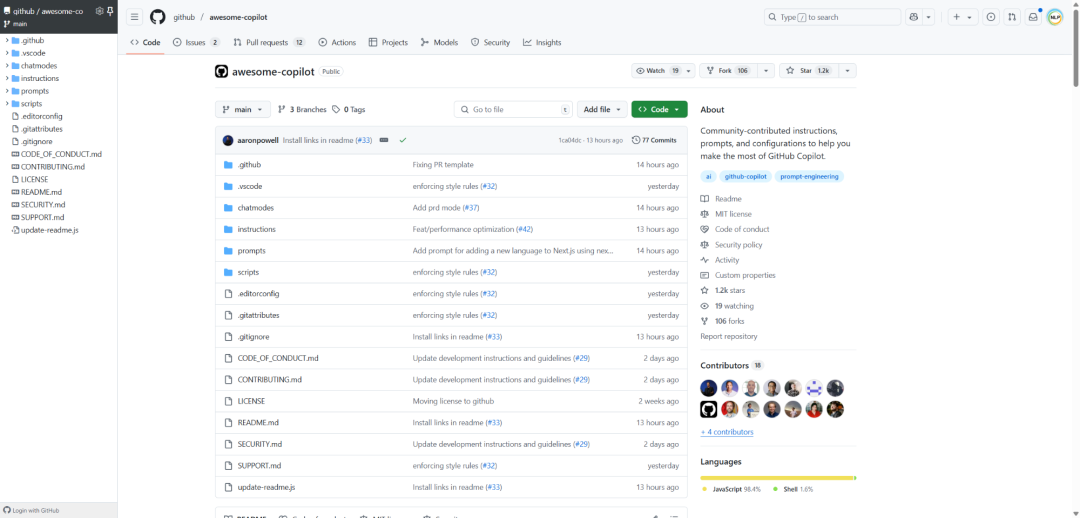This screenshot has width=1080, height=518.
Task: Open the Add file dropdown
Action: [x=602, y=110]
